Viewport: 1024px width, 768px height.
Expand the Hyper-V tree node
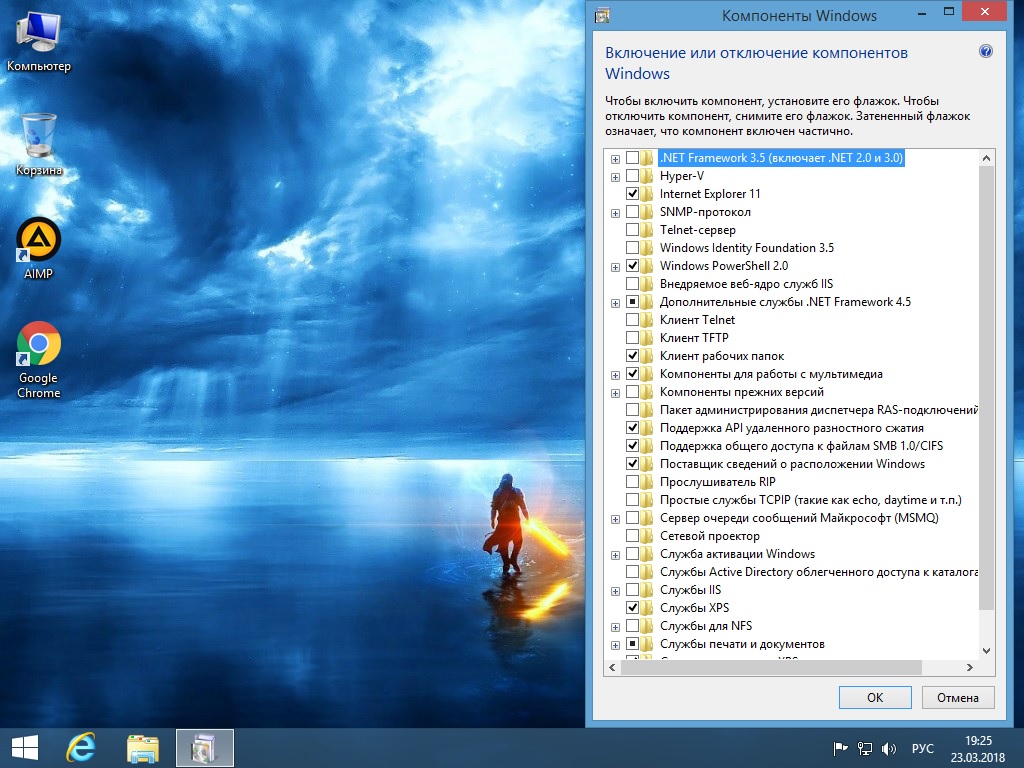615,176
